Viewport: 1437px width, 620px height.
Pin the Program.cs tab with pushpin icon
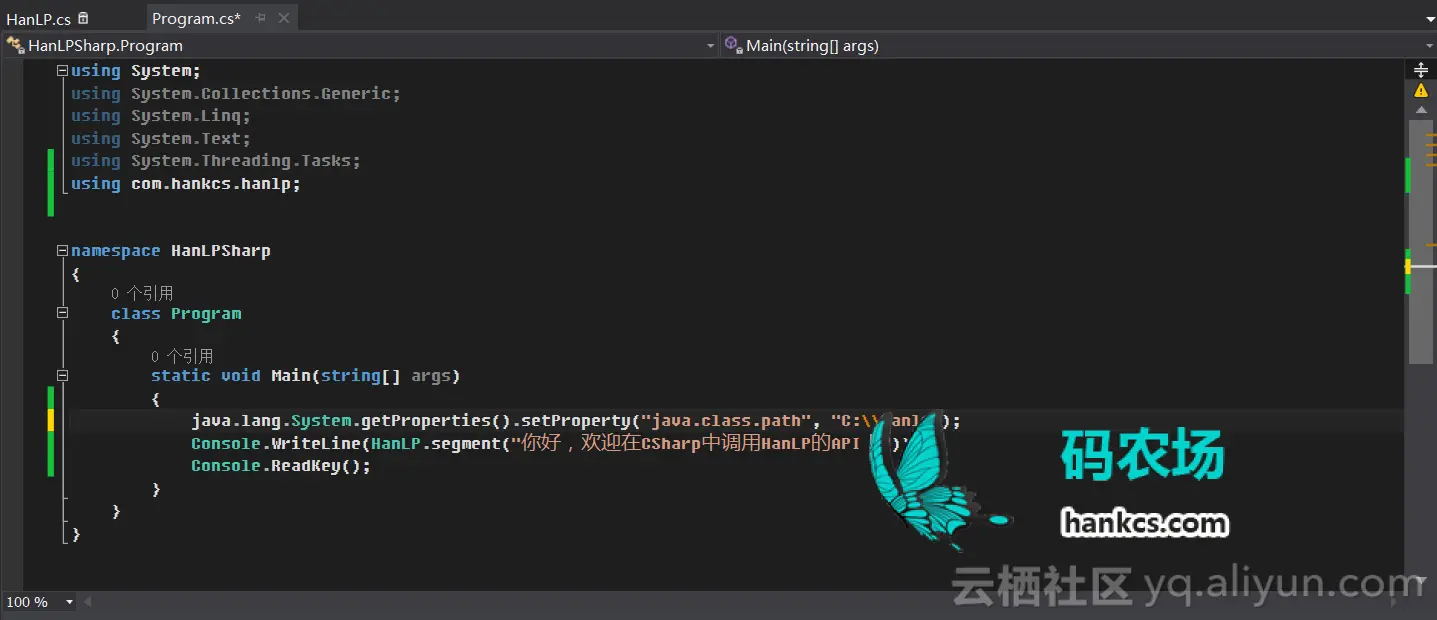[261, 18]
